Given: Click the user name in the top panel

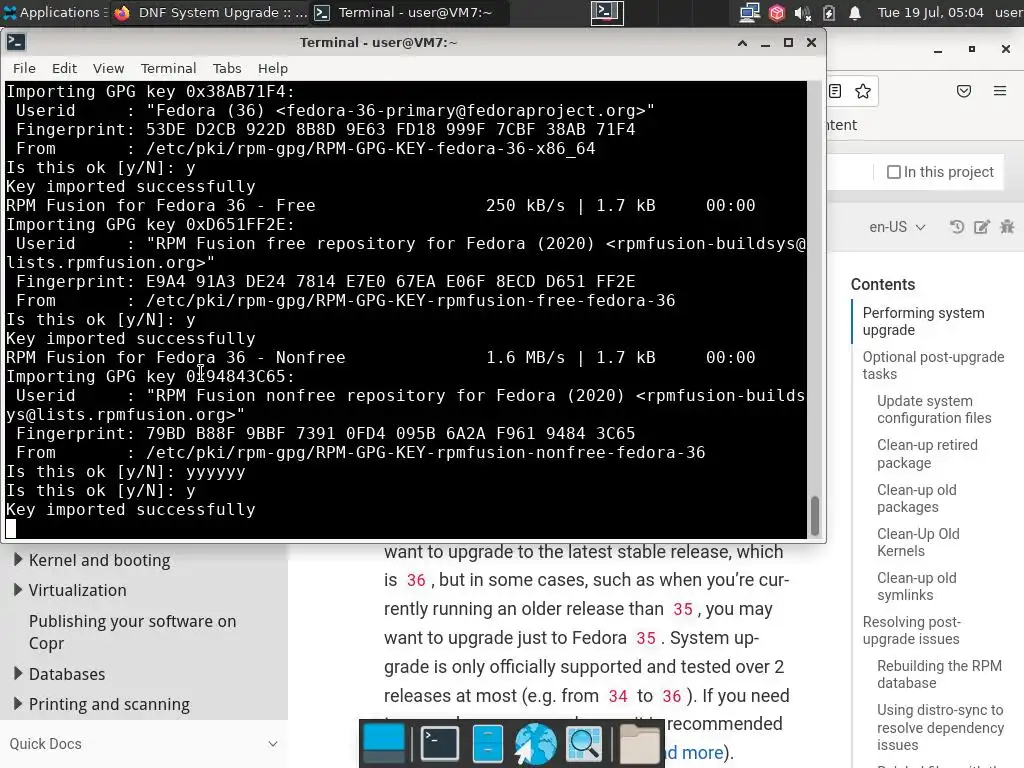Looking at the screenshot, I should click(x=1009, y=12).
